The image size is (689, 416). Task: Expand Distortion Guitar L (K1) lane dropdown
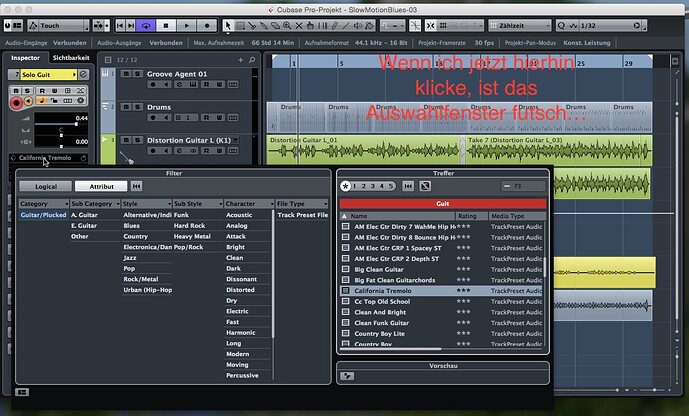(236, 140)
